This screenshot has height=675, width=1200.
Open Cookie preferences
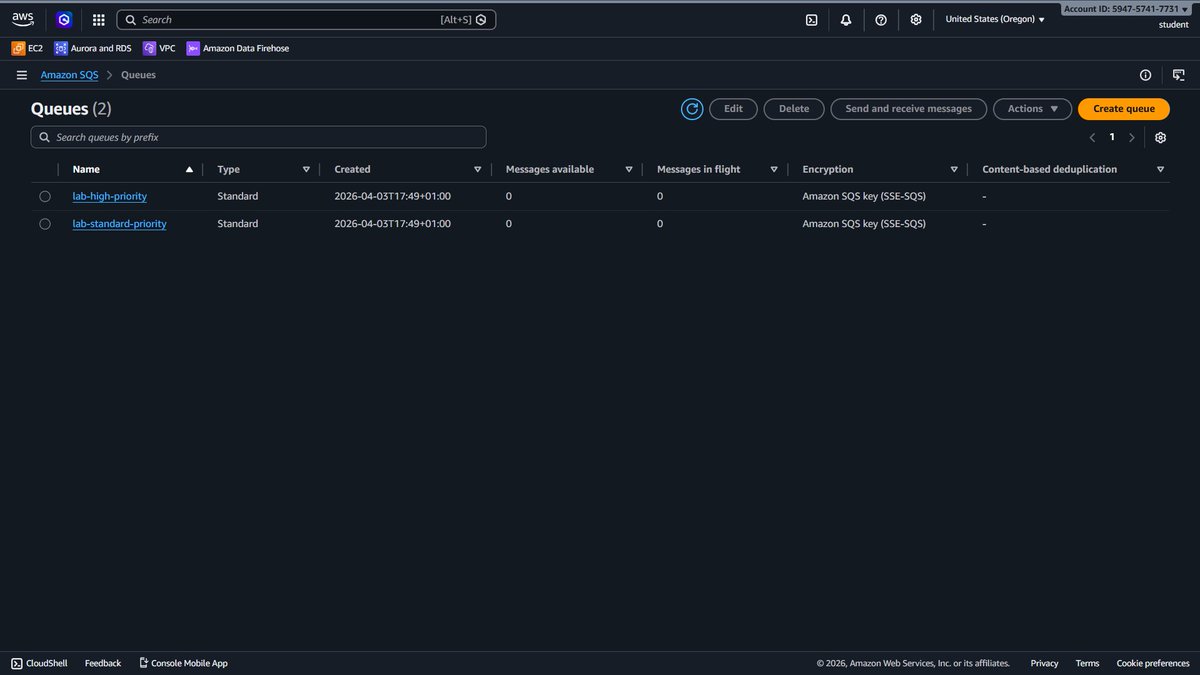point(1153,663)
